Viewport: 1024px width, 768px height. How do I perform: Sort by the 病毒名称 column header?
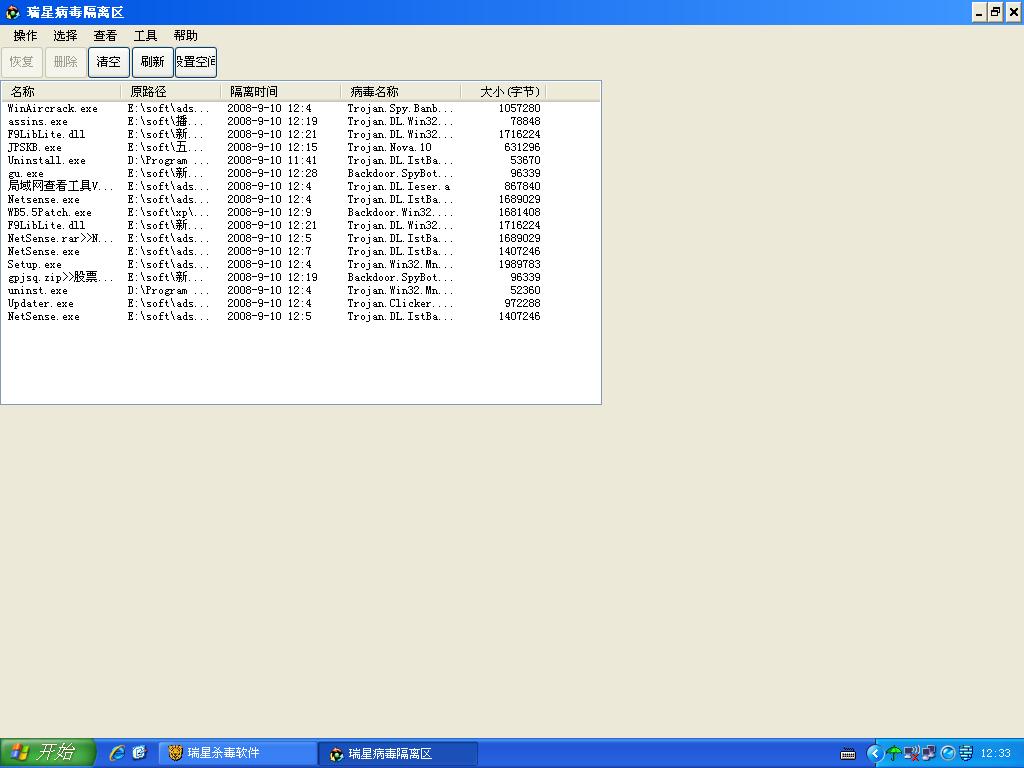pyautogui.click(x=400, y=91)
